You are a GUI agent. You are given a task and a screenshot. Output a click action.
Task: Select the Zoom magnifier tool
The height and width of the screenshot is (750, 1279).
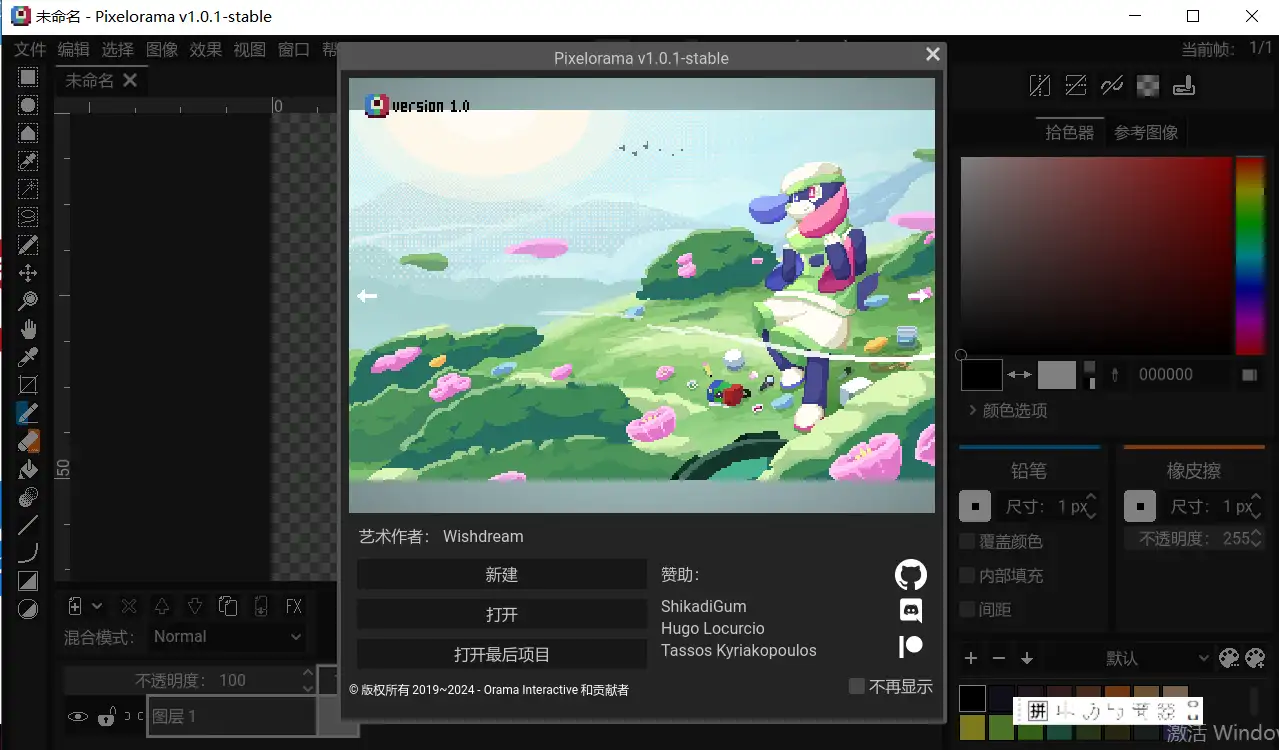(x=28, y=301)
